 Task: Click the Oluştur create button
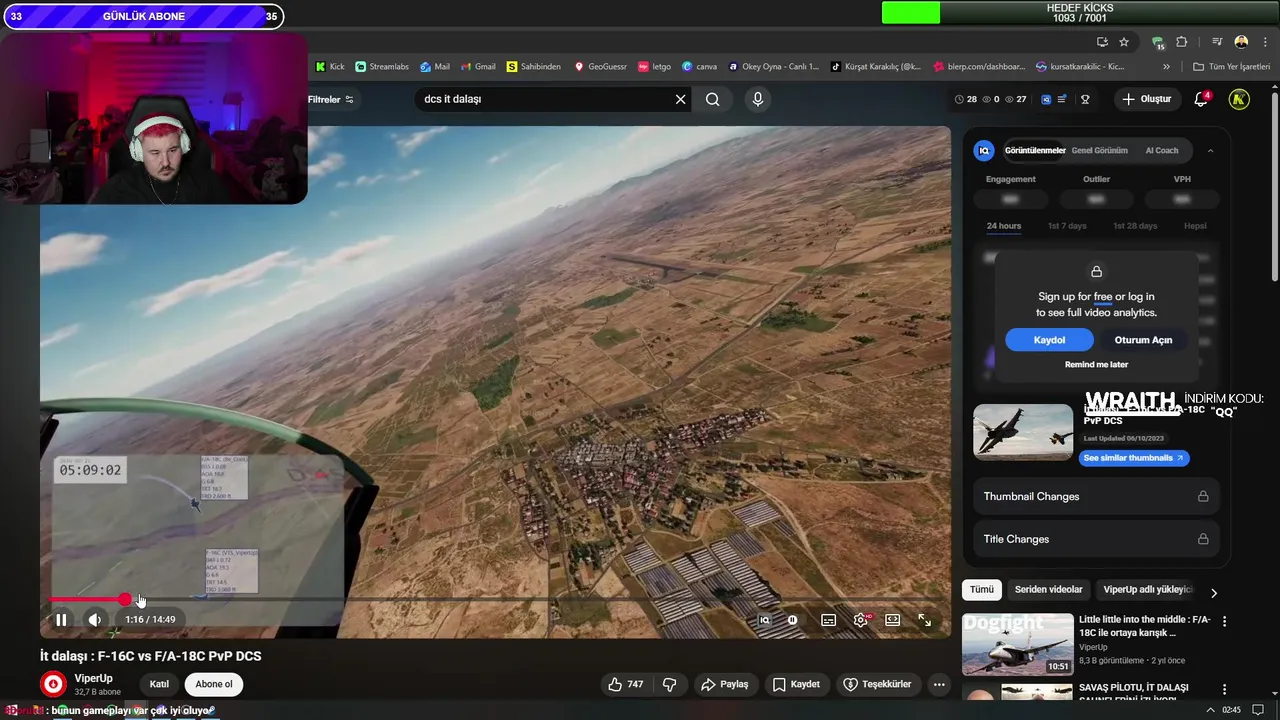pyautogui.click(x=1146, y=99)
